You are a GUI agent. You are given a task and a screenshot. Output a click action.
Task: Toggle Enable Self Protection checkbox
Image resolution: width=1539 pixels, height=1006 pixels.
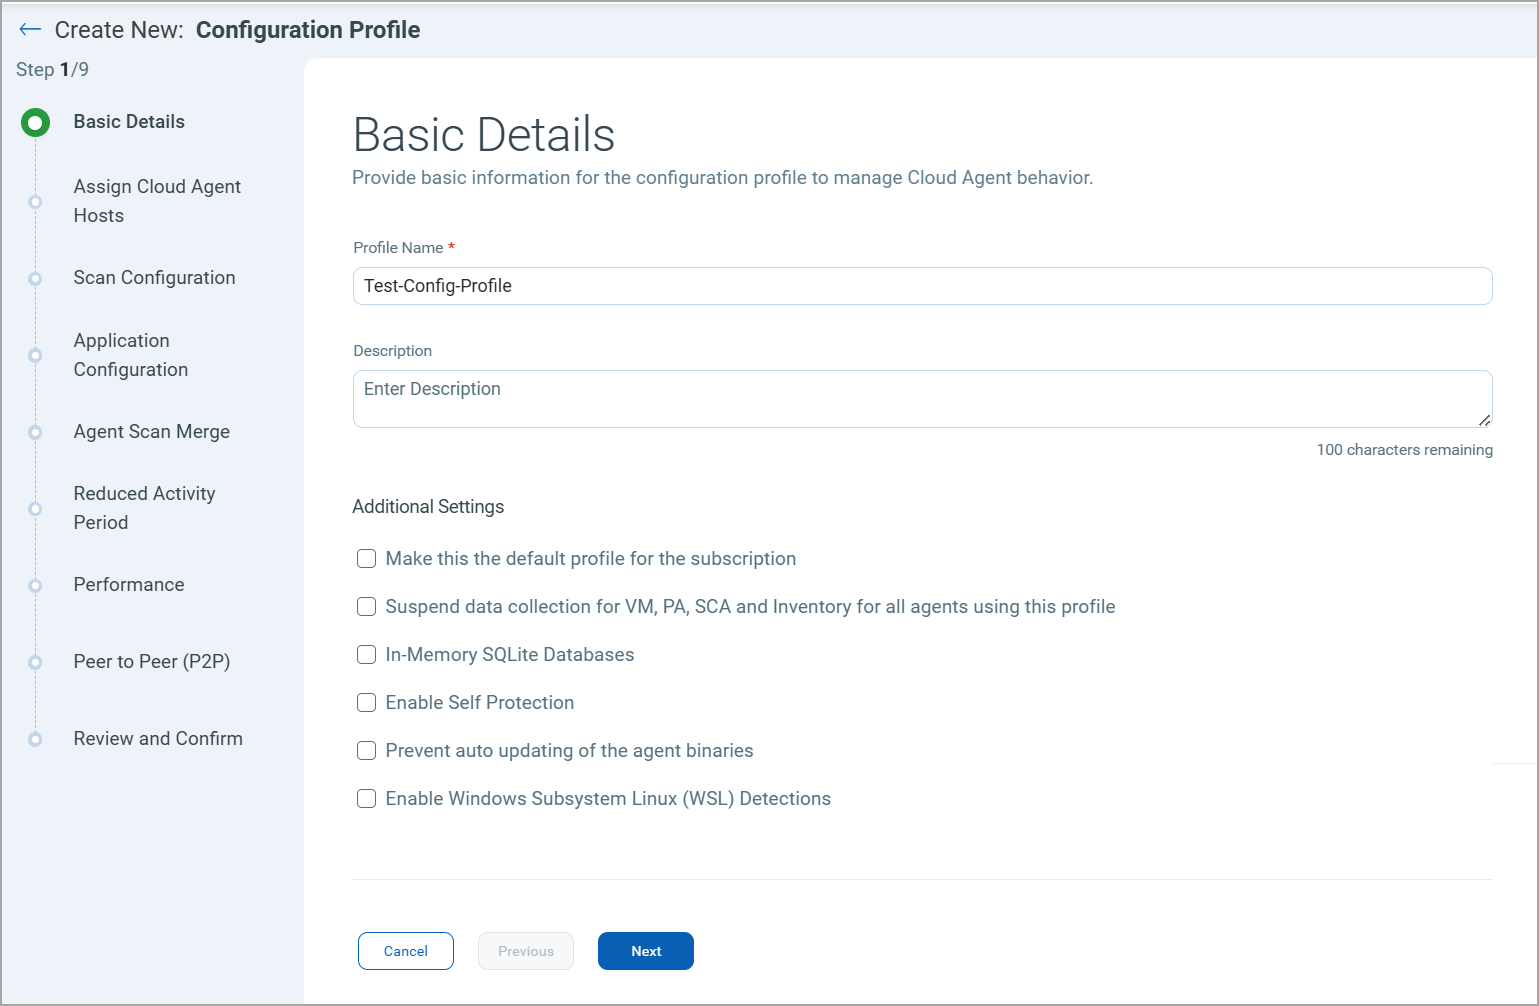click(x=366, y=702)
